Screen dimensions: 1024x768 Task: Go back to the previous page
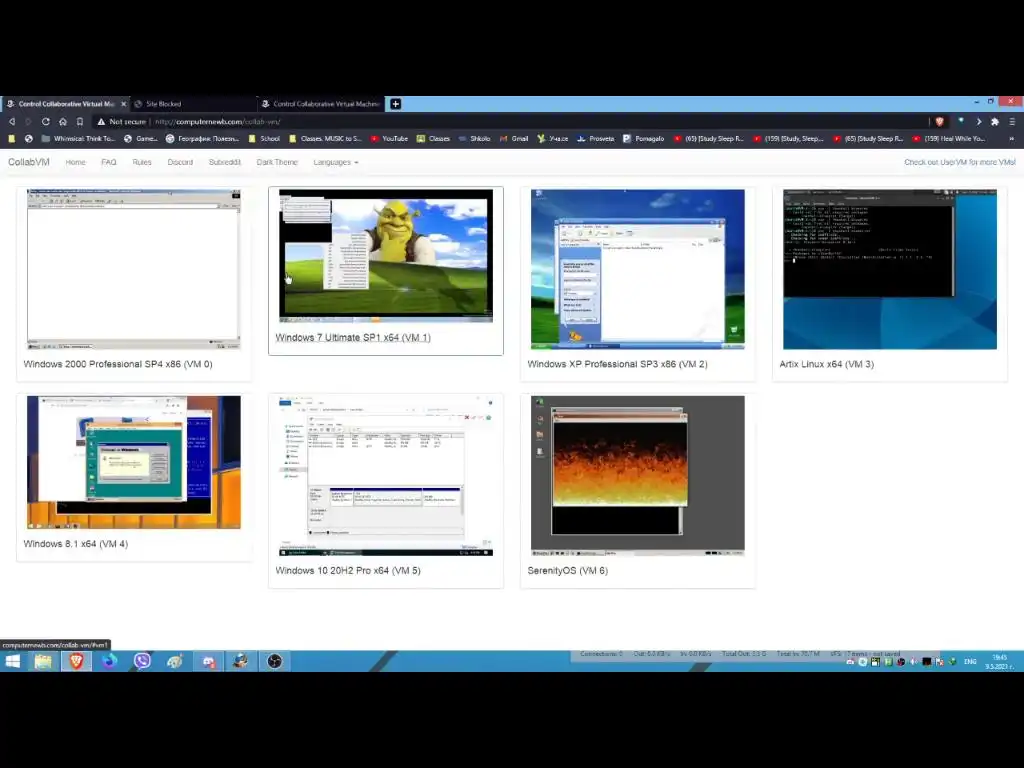(x=12, y=121)
